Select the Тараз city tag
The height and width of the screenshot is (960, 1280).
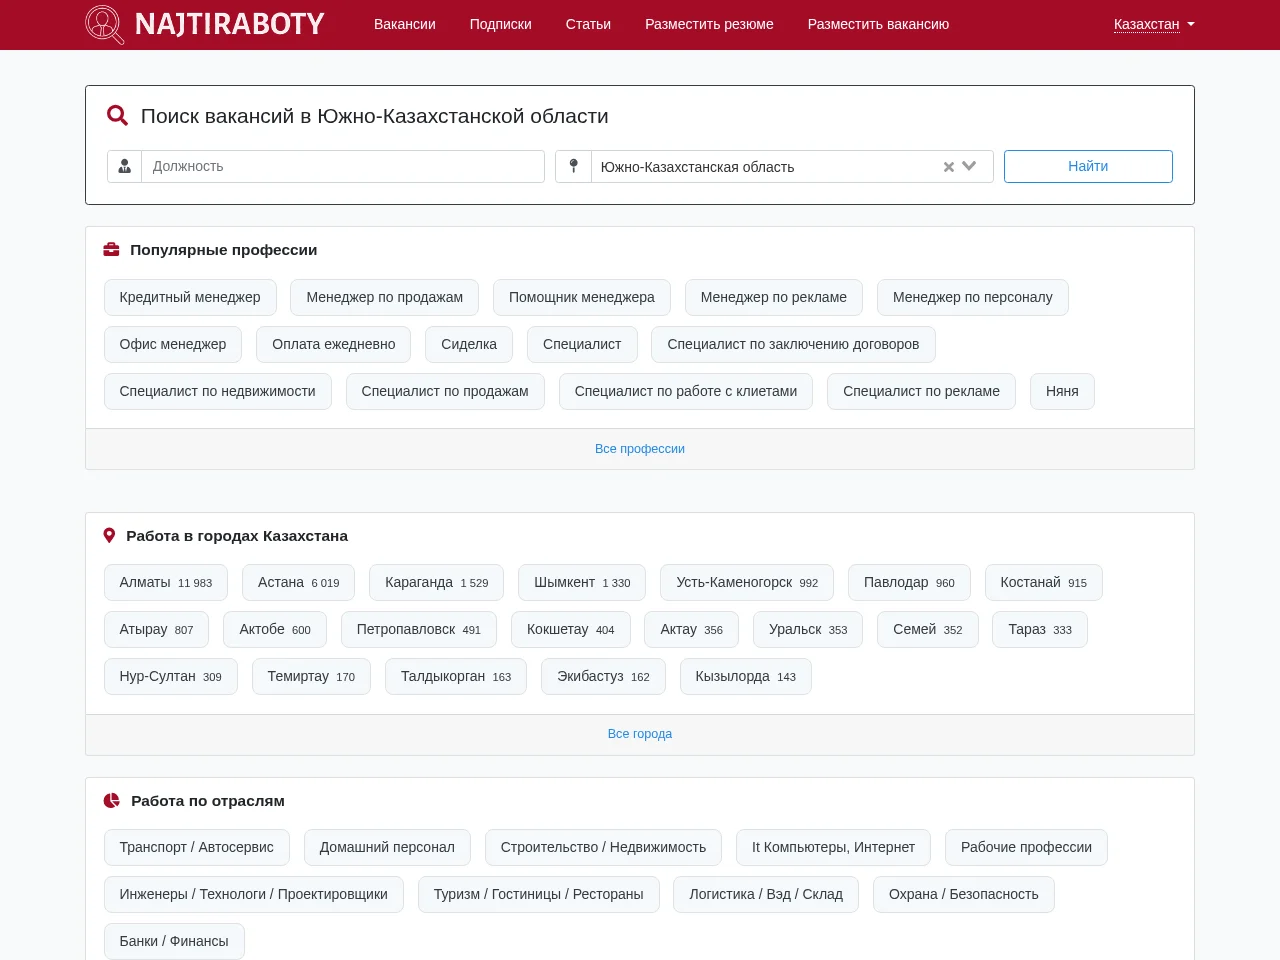(x=1040, y=629)
